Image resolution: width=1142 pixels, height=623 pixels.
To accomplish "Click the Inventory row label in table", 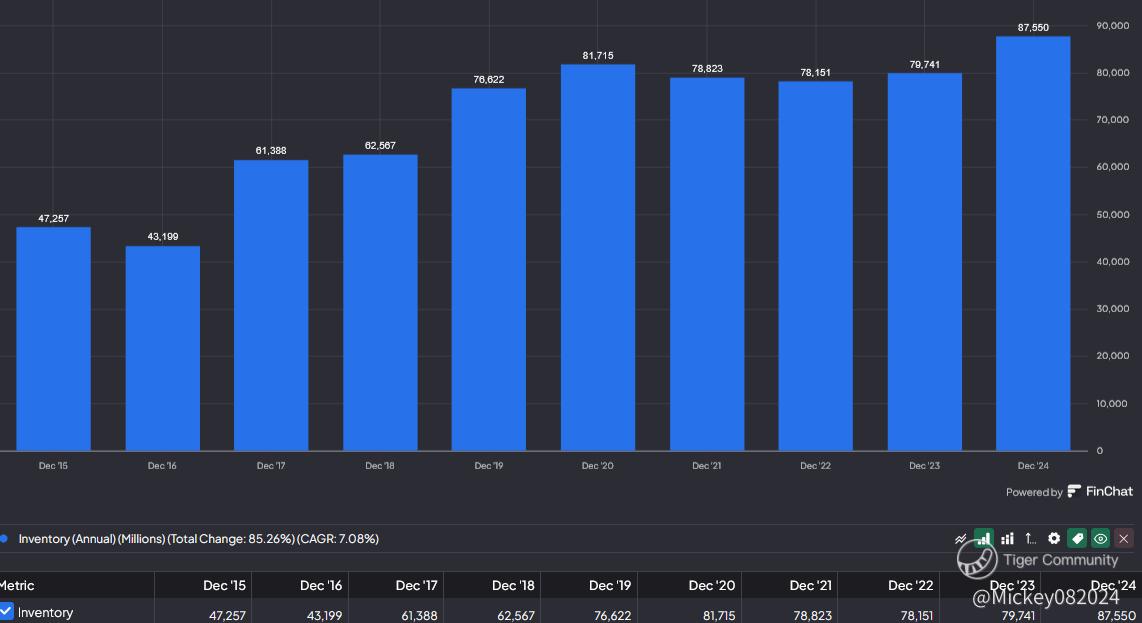I will [x=45, y=613].
